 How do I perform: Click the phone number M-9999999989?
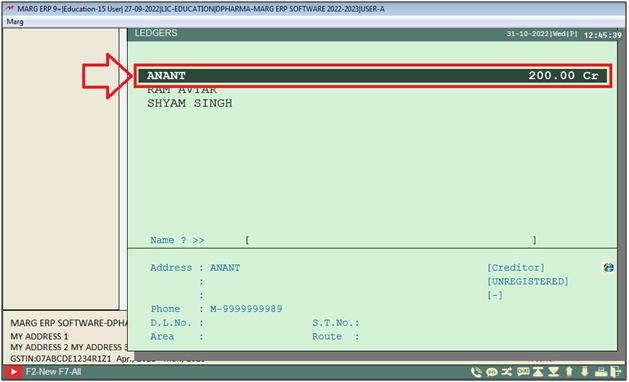(x=246, y=309)
